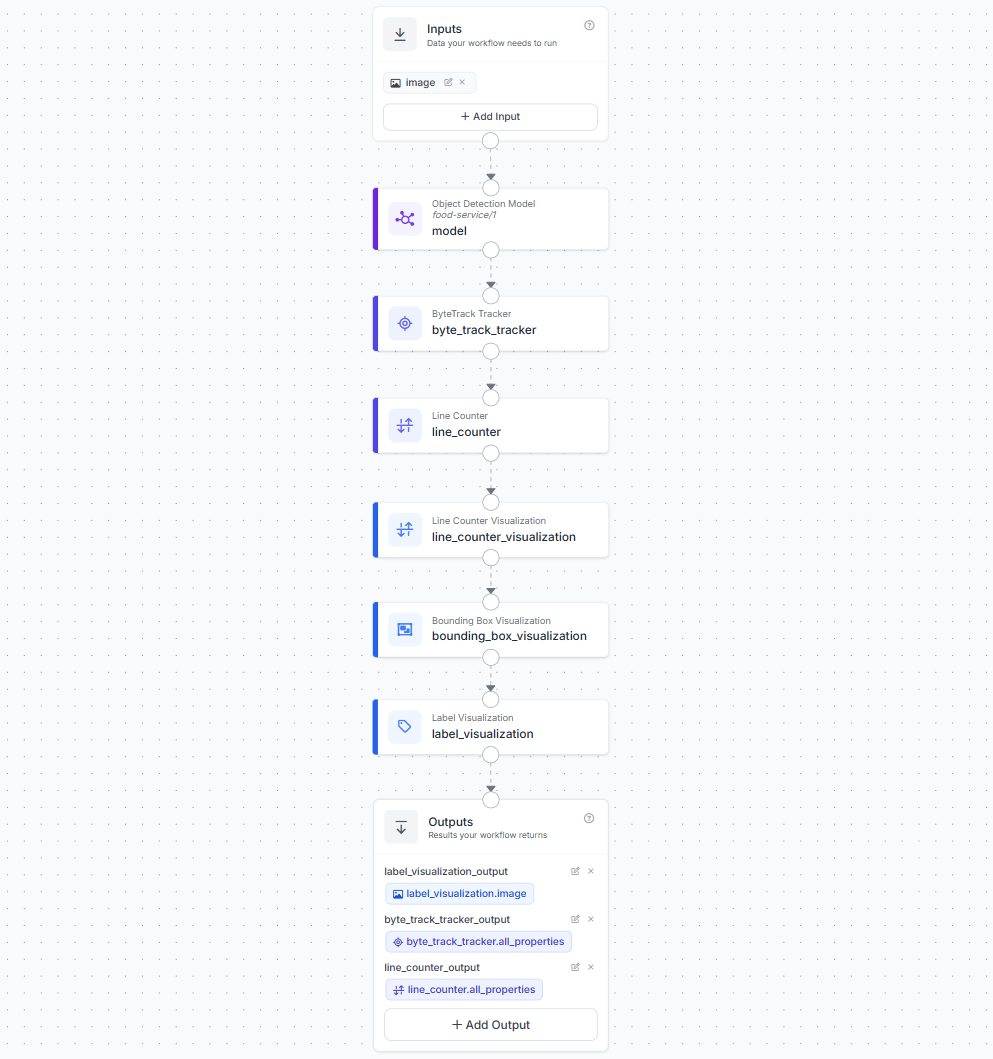
Task: Select the label_visualization.image output chip
Action: click(x=460, y=894)
